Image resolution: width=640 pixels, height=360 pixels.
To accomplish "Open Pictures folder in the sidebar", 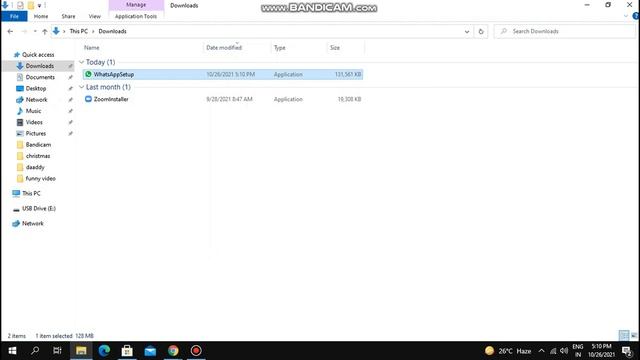I will [x=36, y=133].
